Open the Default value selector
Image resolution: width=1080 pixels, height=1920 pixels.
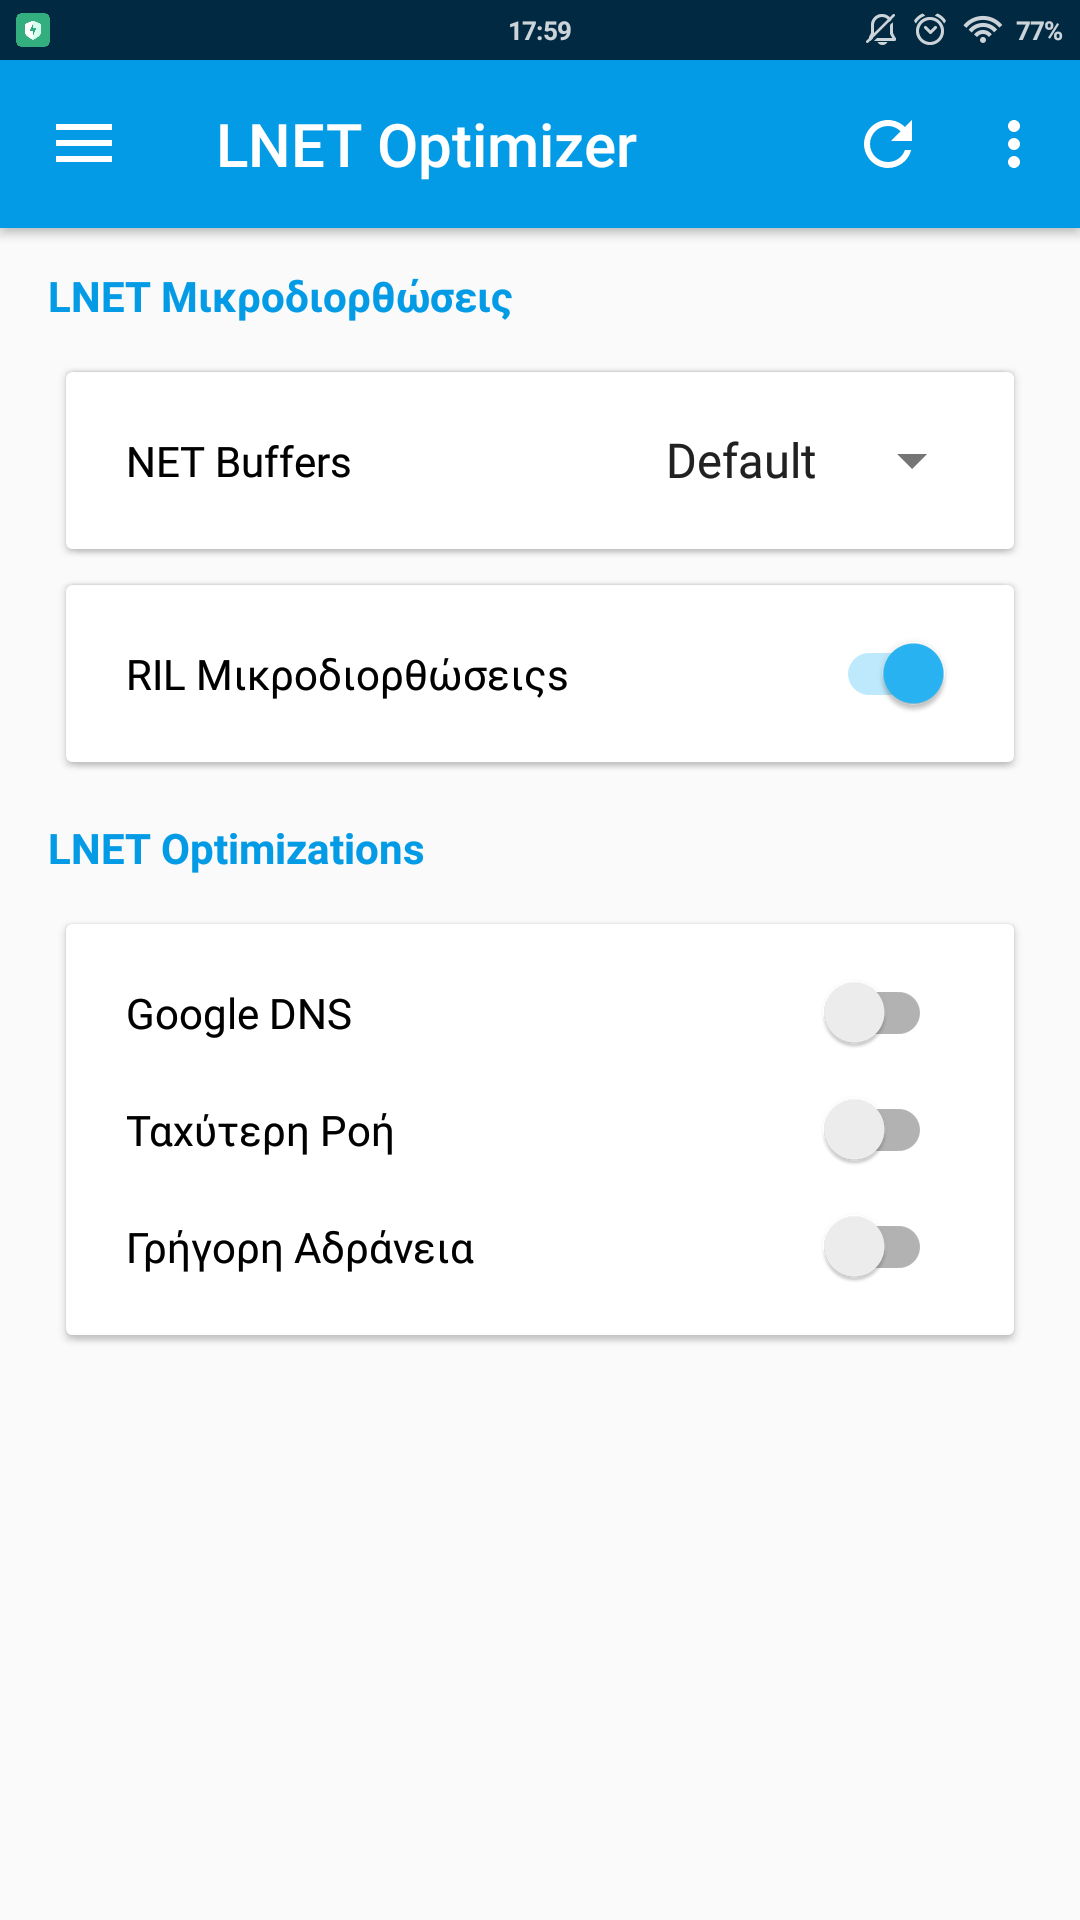pyautogui.click(x=741, y=462)
